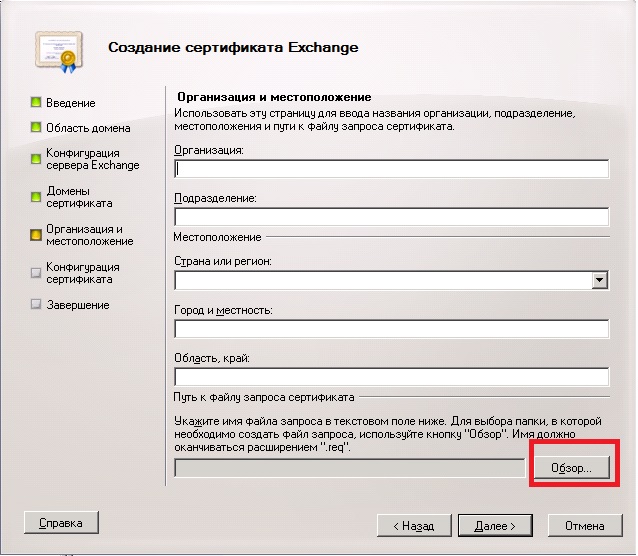Screen dimensions: 638x556
Task: Select the Область домена wizard step
Action: [88, 128]
